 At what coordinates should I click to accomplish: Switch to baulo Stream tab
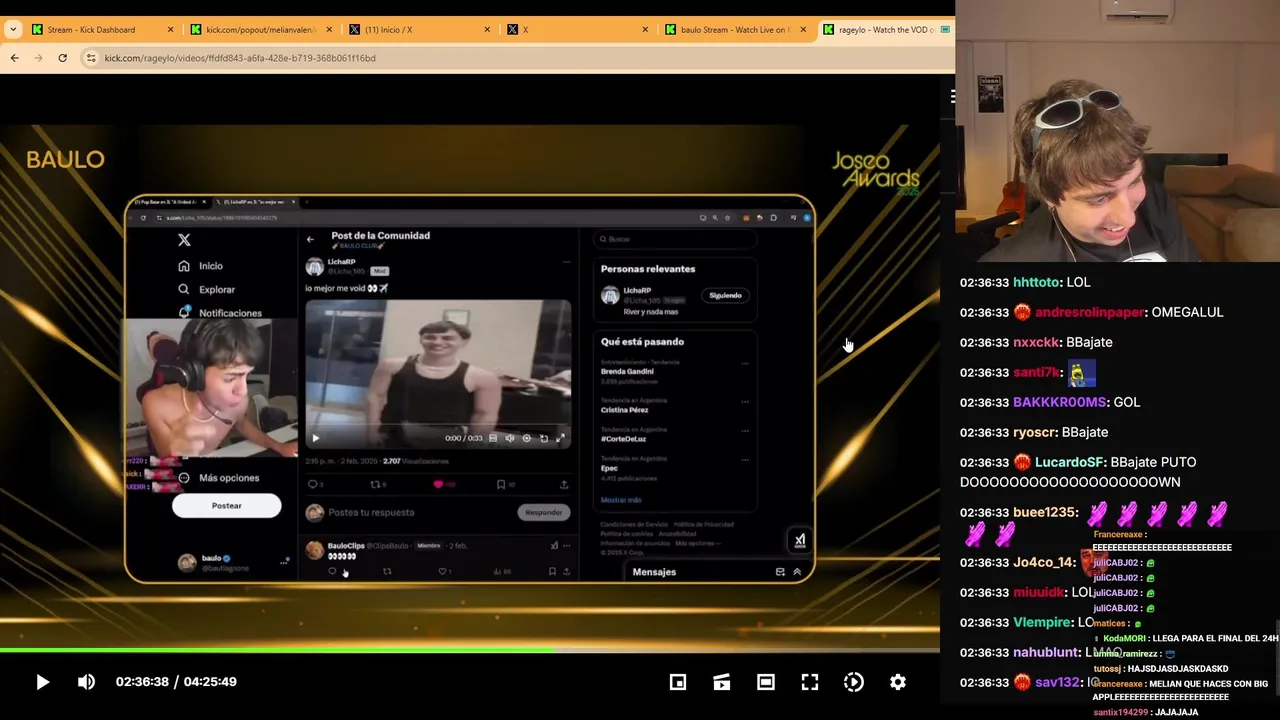click(x=735, y=30)
